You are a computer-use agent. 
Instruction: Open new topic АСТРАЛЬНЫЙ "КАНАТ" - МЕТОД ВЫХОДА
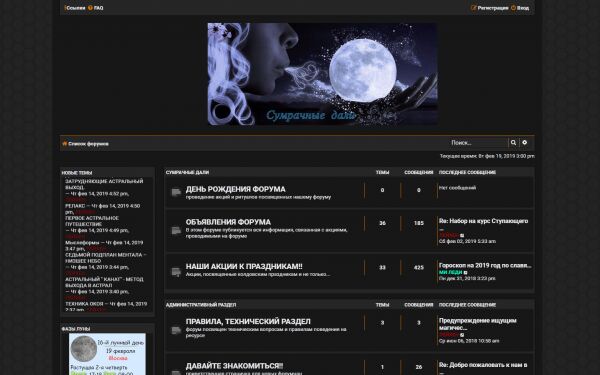104,282
